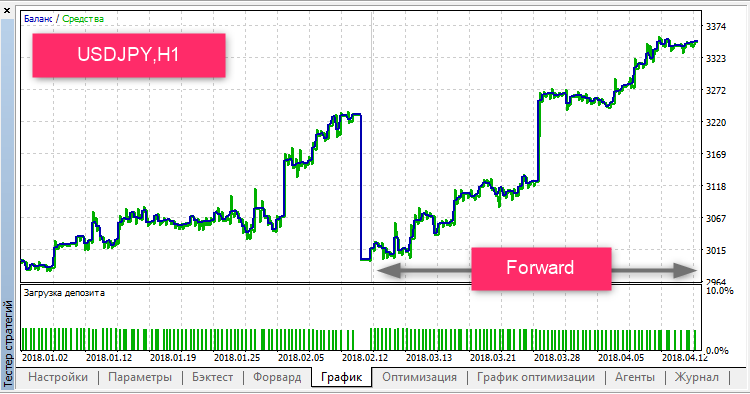Click the right-pointing gray forward arrow
The height and width of the screenshot is (394, 750).
coord(654,271)
